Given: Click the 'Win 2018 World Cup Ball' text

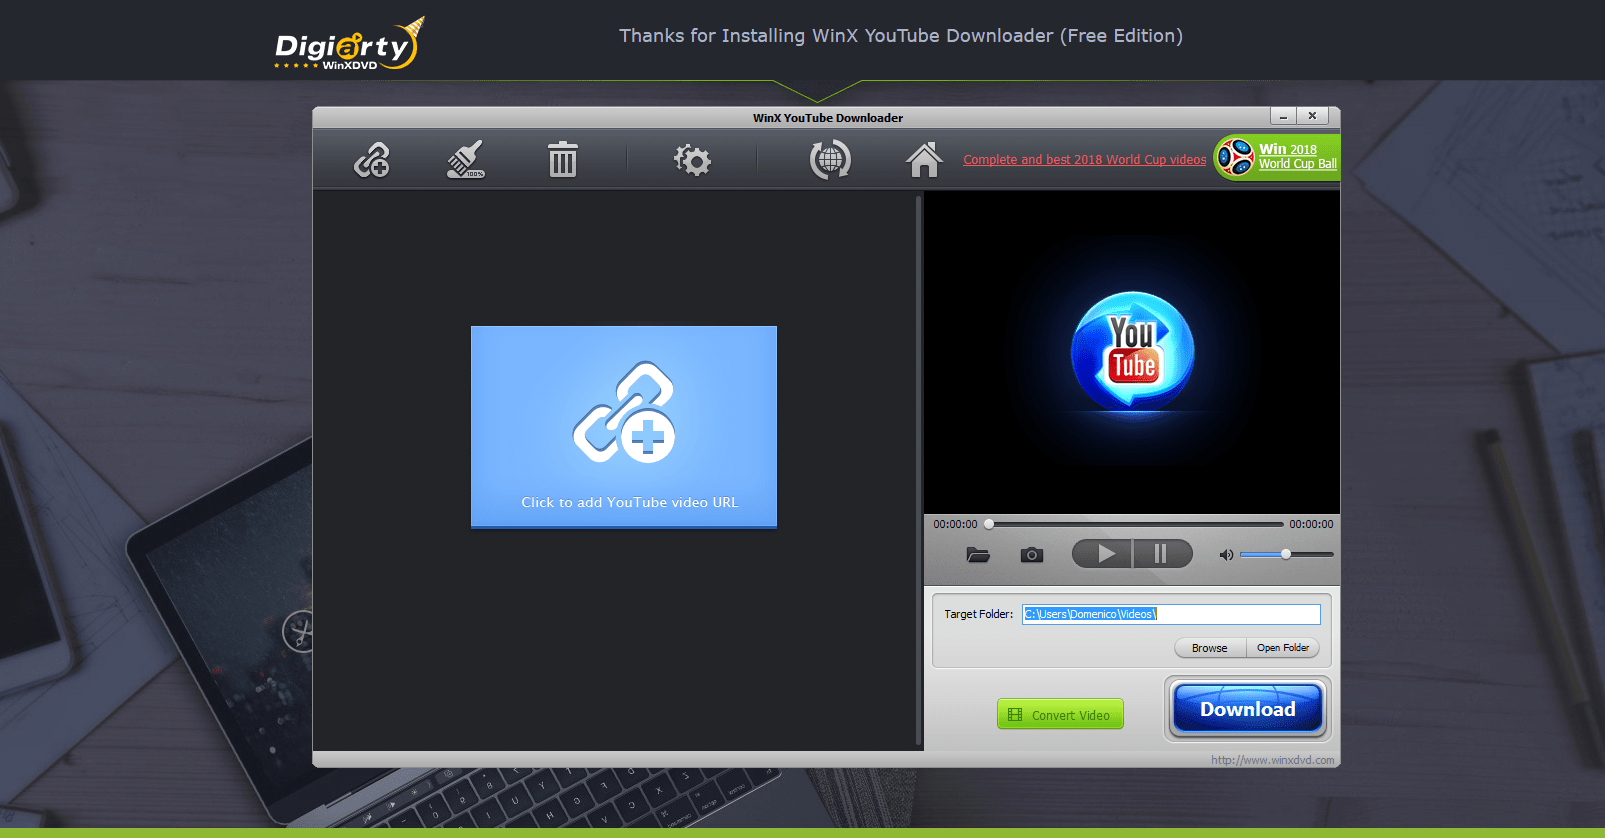Looking at the screenshot, I should point(1297,156).
